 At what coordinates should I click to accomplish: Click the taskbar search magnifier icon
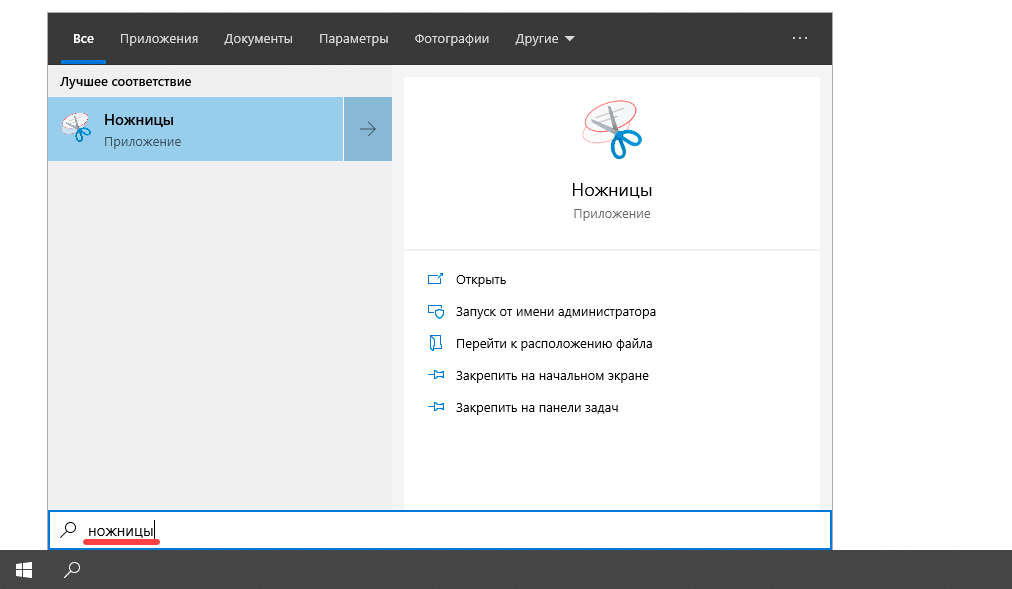72,570
